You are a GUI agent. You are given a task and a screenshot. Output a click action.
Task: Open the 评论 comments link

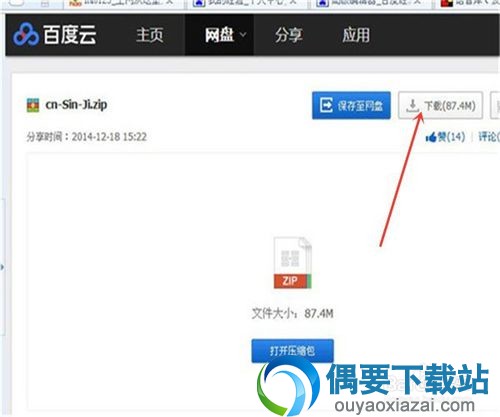click(489, 137)
